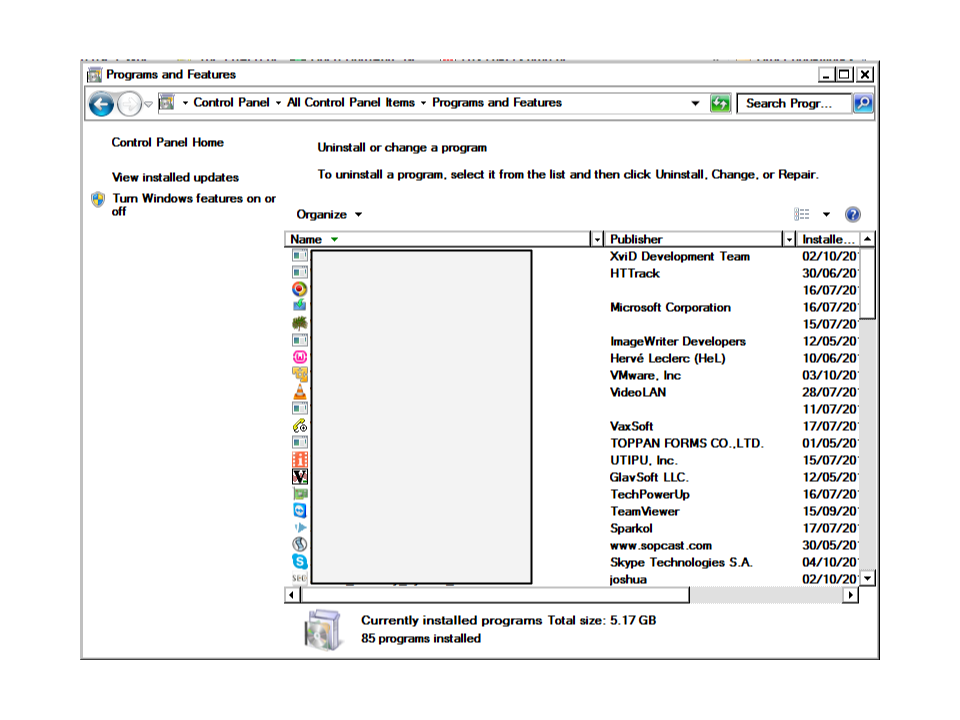Open the Organize dropdown menu
Image resolution: width=960 pixels, height=720 pixels.
329,215
